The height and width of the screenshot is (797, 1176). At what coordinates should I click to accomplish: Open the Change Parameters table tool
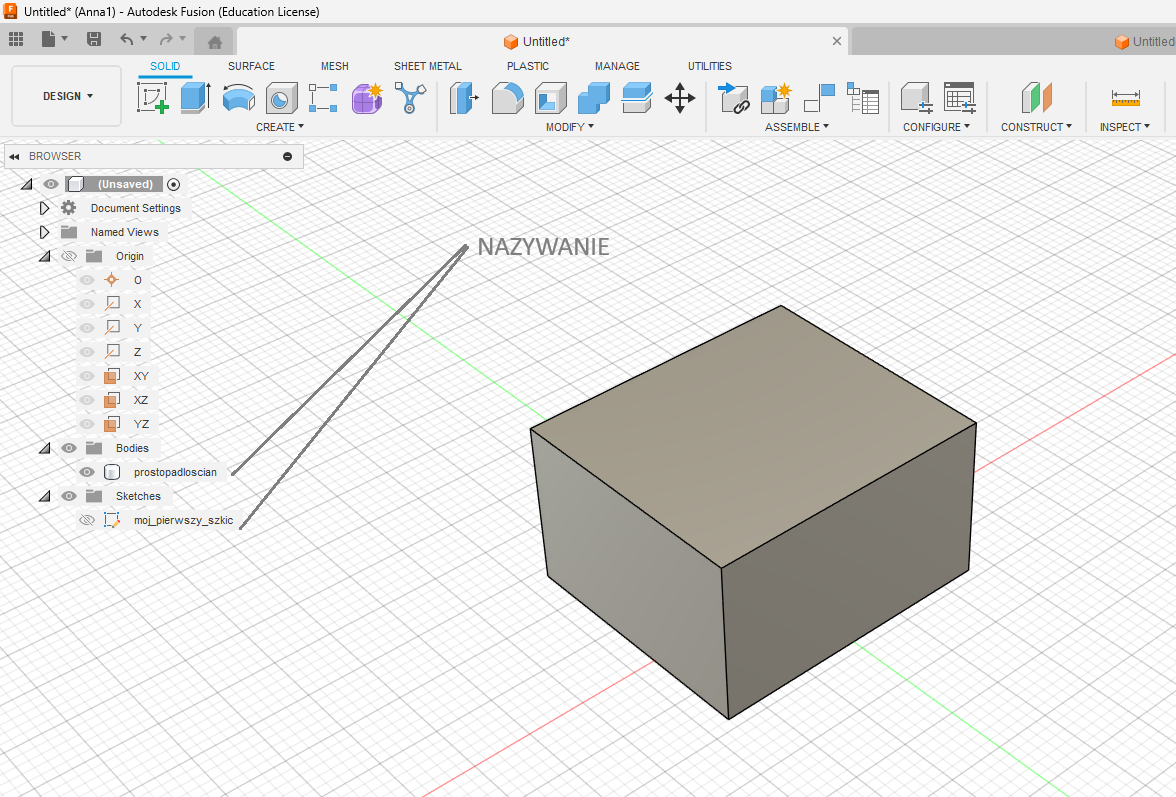click(959, 97)
